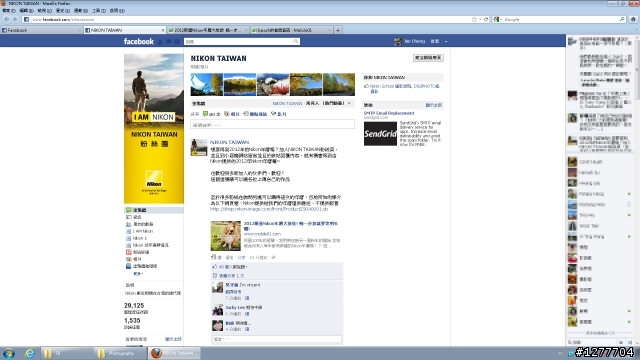
Task: Click the magnifier in the Facebook search field
Action: click(x=296, y=41)
